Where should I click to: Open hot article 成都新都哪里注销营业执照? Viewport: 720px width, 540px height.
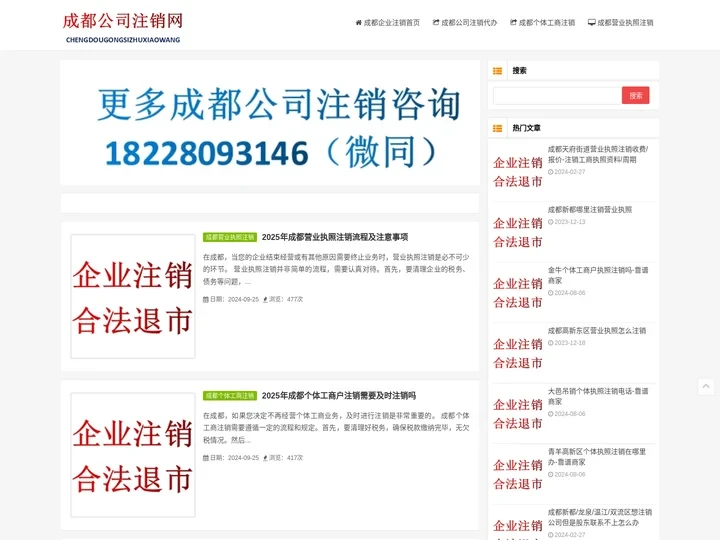tap(590, 209)
